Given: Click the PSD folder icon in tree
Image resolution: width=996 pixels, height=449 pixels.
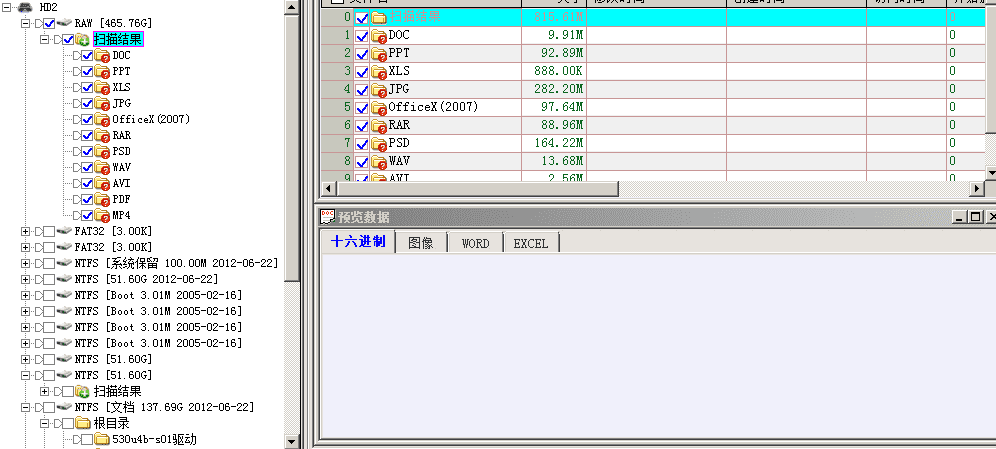Looking at the screenshot, I should tap(102, 152).
